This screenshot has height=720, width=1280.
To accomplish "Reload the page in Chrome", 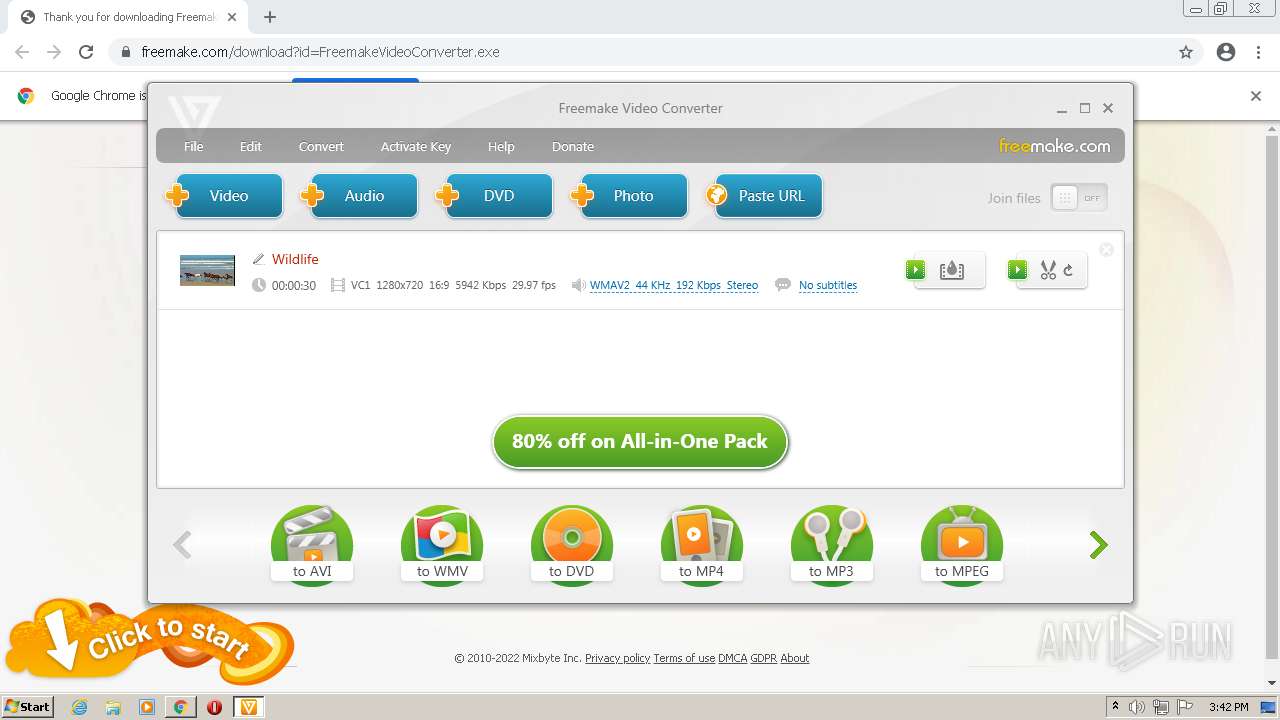I will pyautogui.click(x=86, y=52).
